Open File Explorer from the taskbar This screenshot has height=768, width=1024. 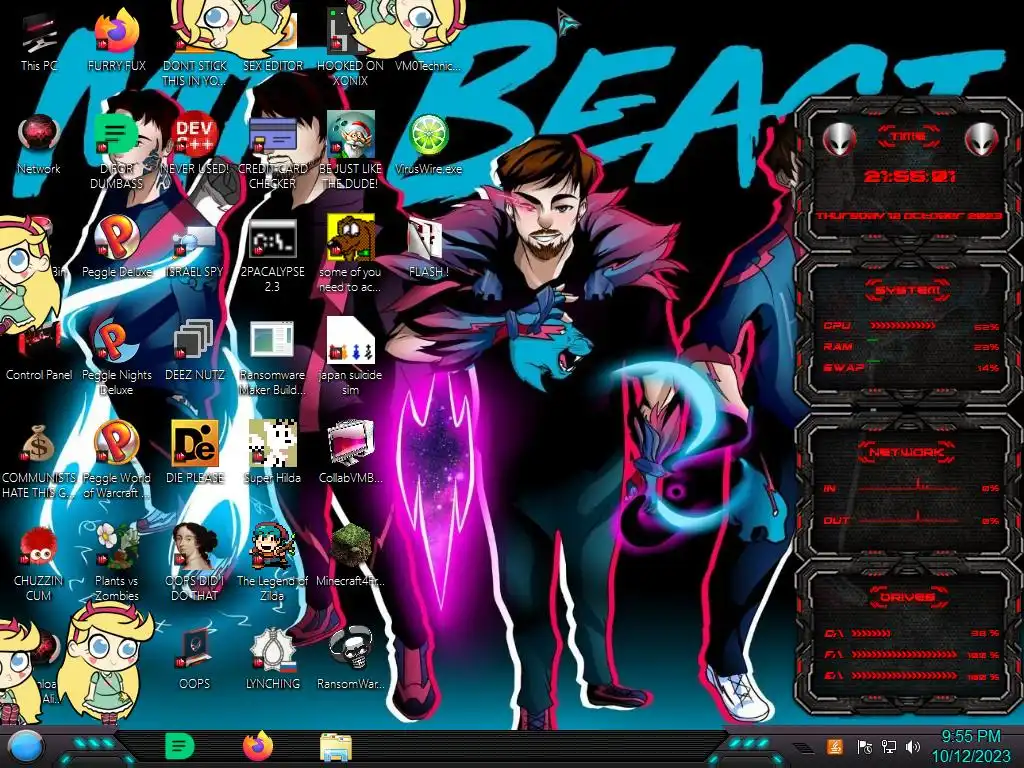pyautogui.click(x=336, y=747)
